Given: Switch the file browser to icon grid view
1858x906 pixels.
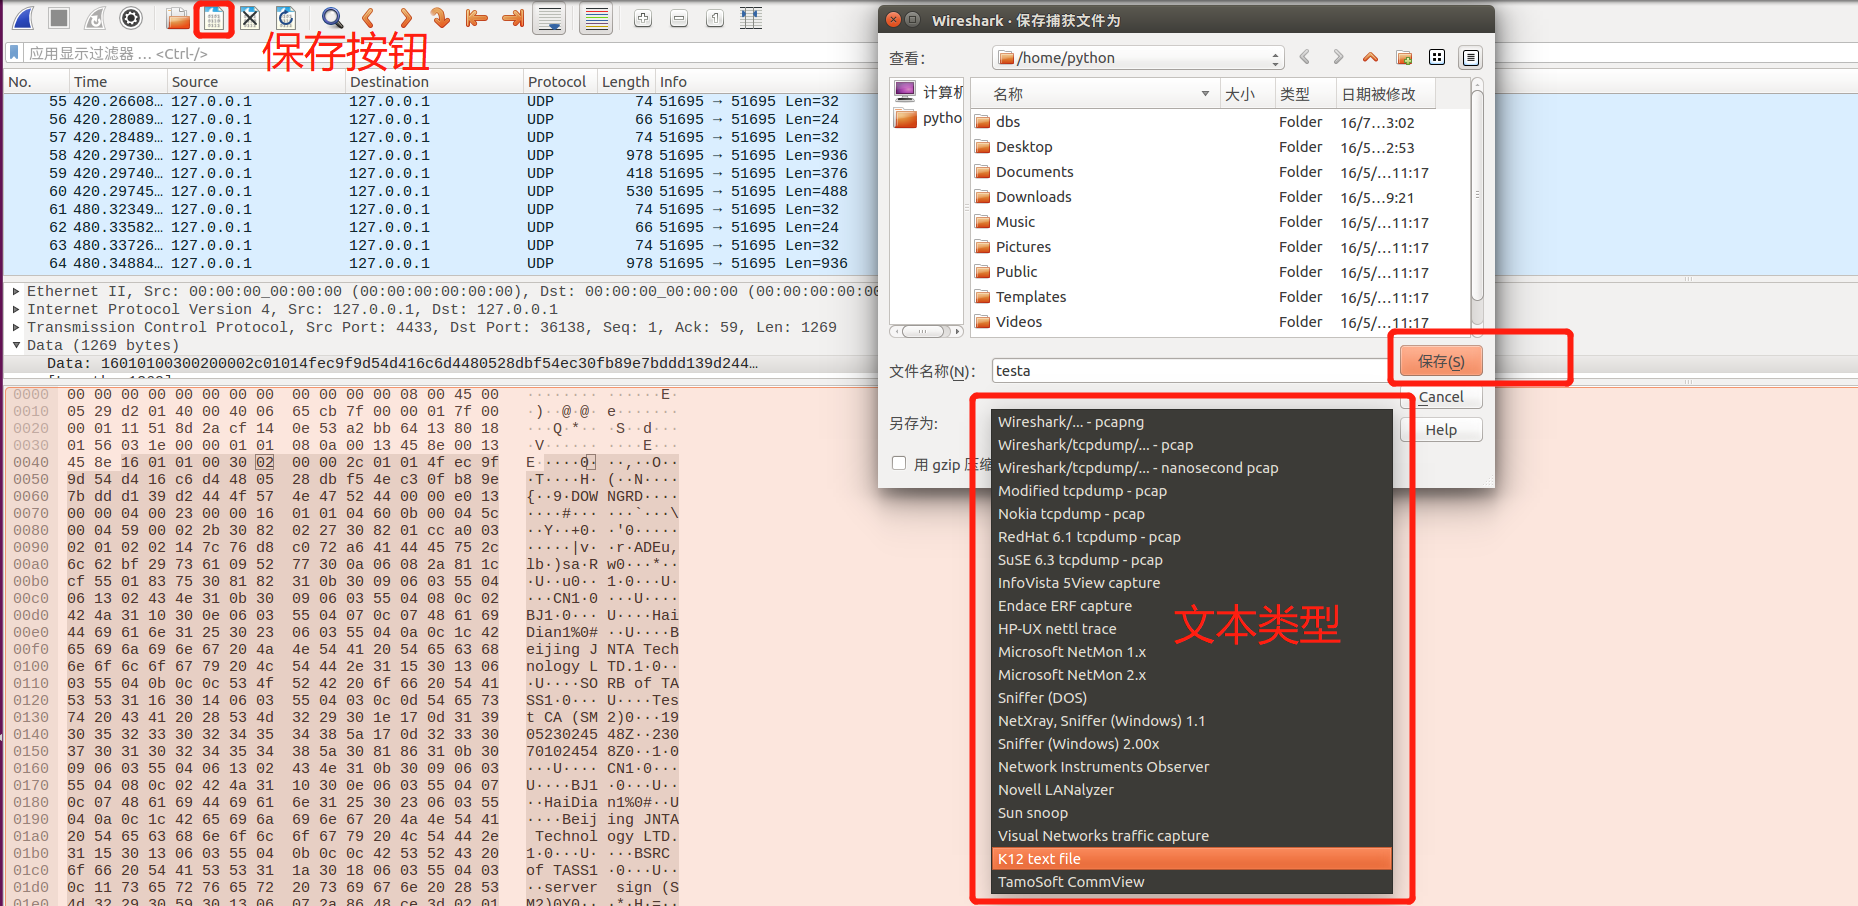Looking at the screenshot, I should [x=1437, y=57].
